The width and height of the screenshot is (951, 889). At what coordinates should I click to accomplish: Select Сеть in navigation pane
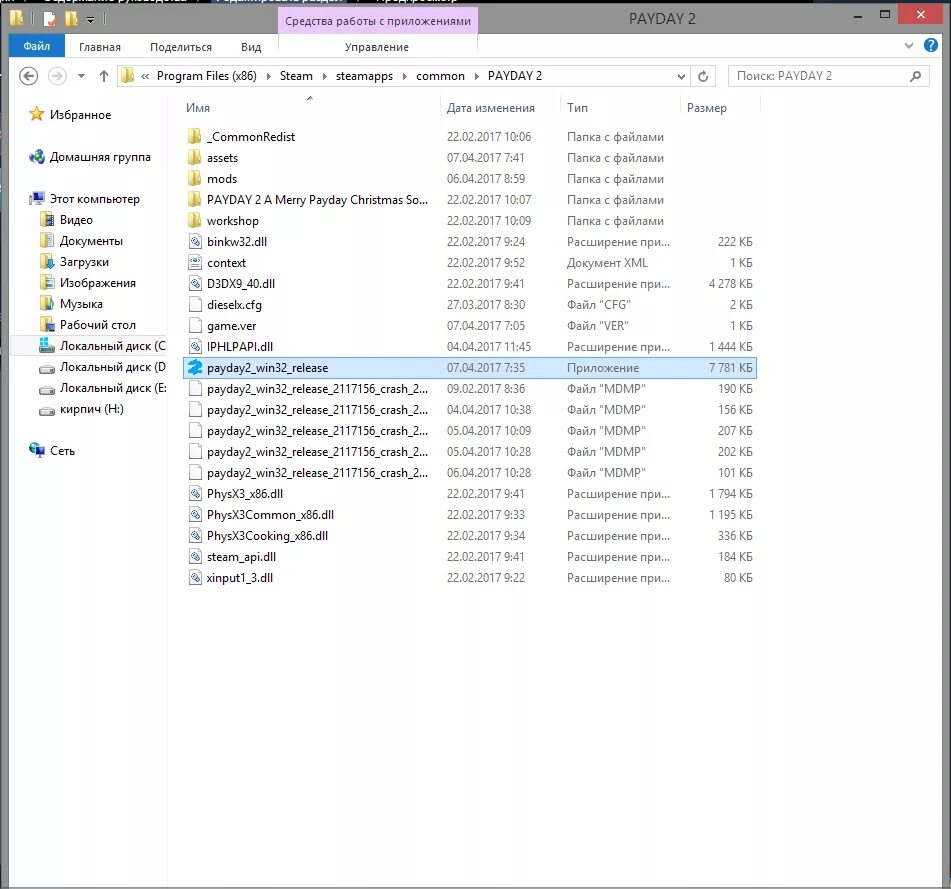pyautogui.click(x=62, y=451)
